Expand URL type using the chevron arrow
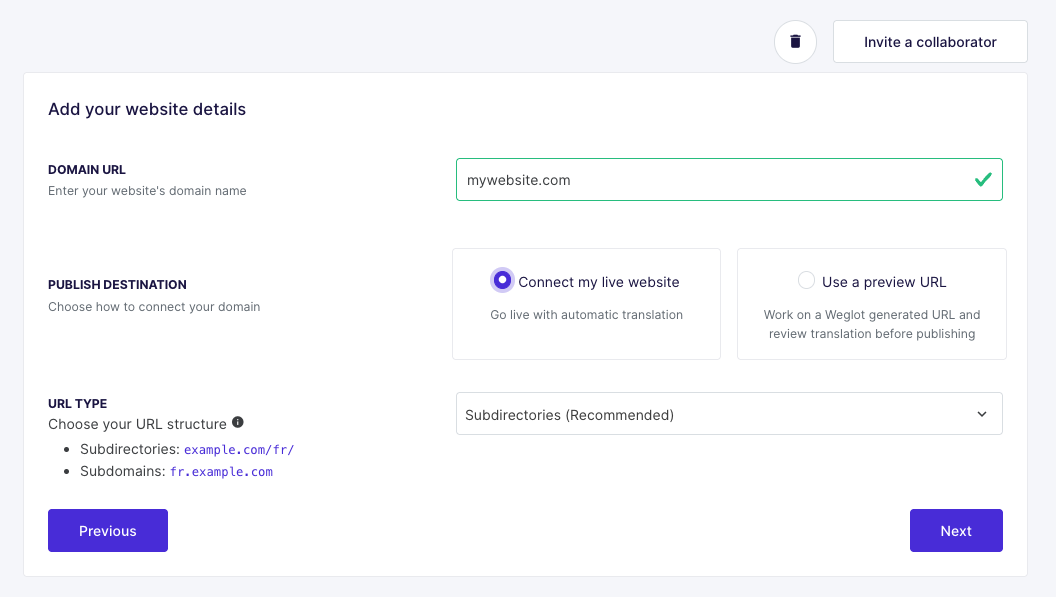1056x597 pixels. click(x=982, y=414)
